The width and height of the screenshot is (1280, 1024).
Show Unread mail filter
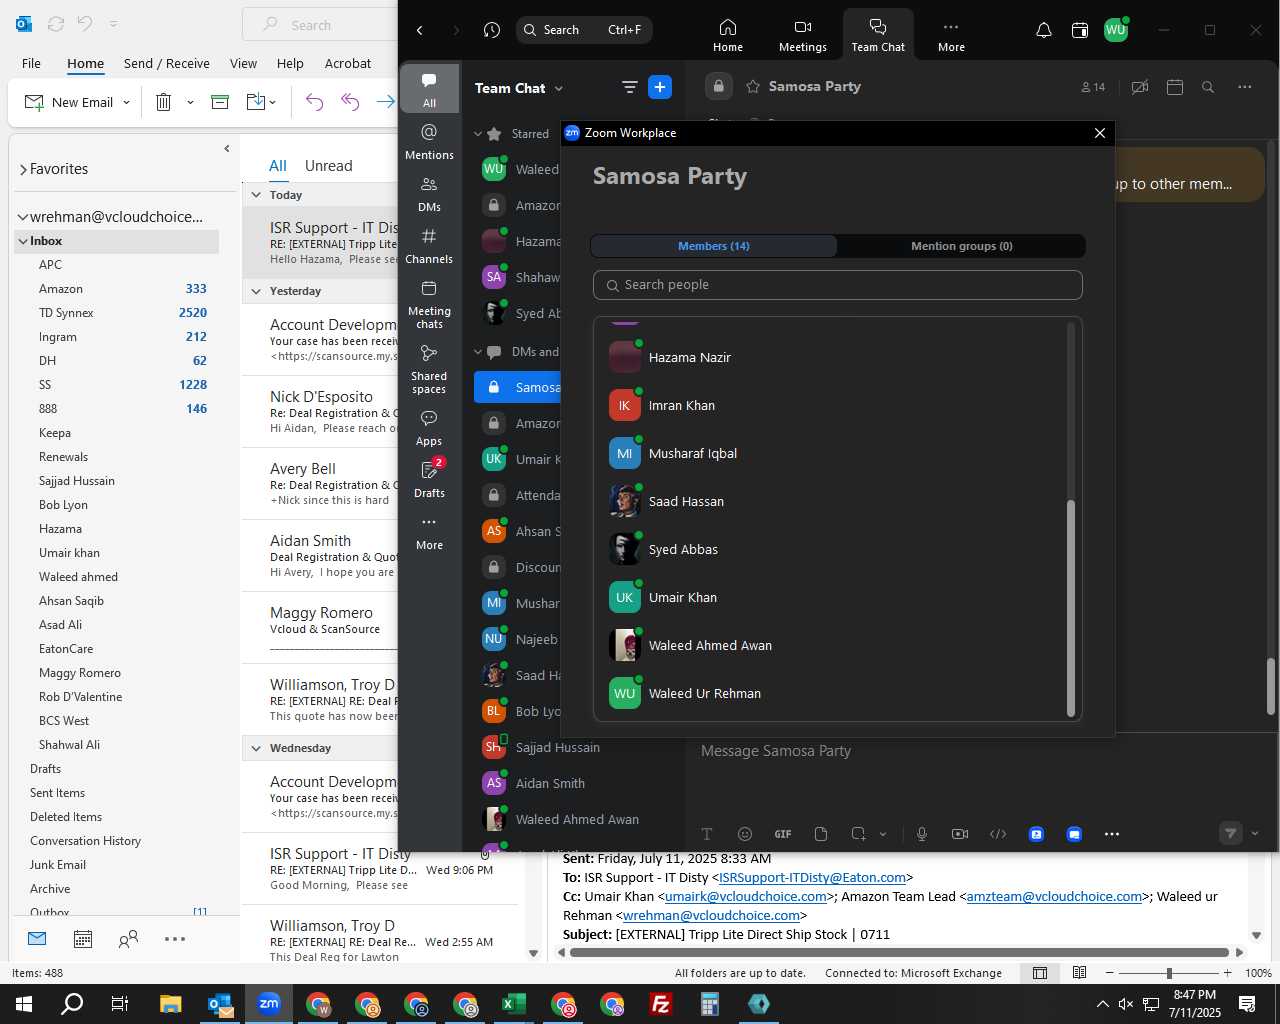[x=329, y=166]
